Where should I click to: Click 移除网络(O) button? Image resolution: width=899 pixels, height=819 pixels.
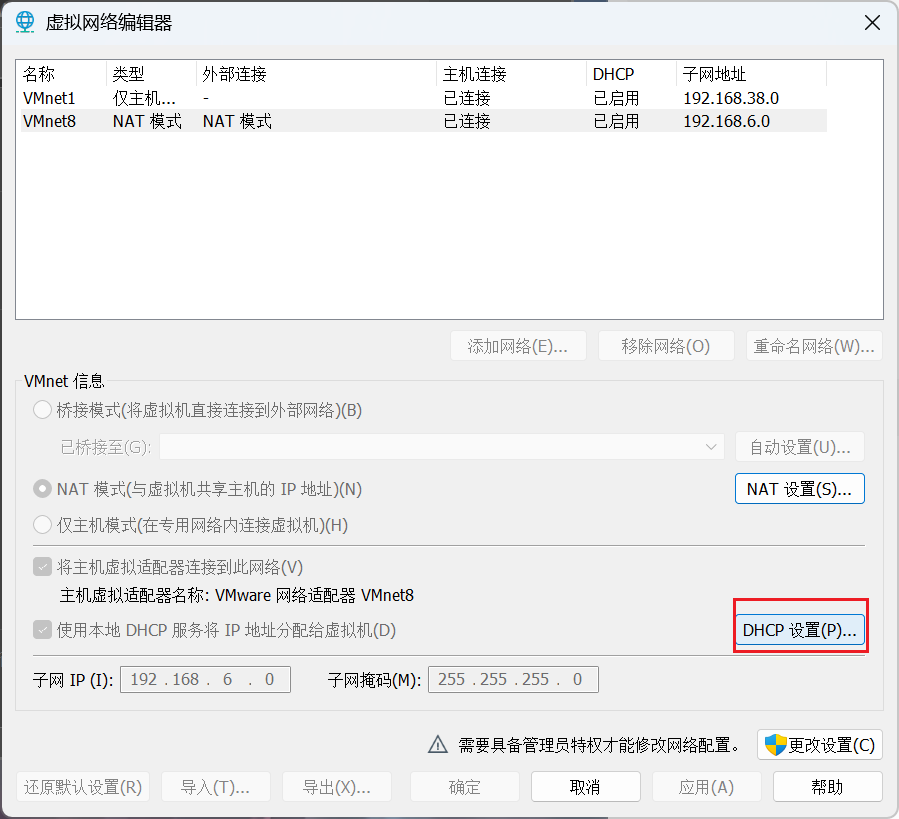tap(666, 346)
